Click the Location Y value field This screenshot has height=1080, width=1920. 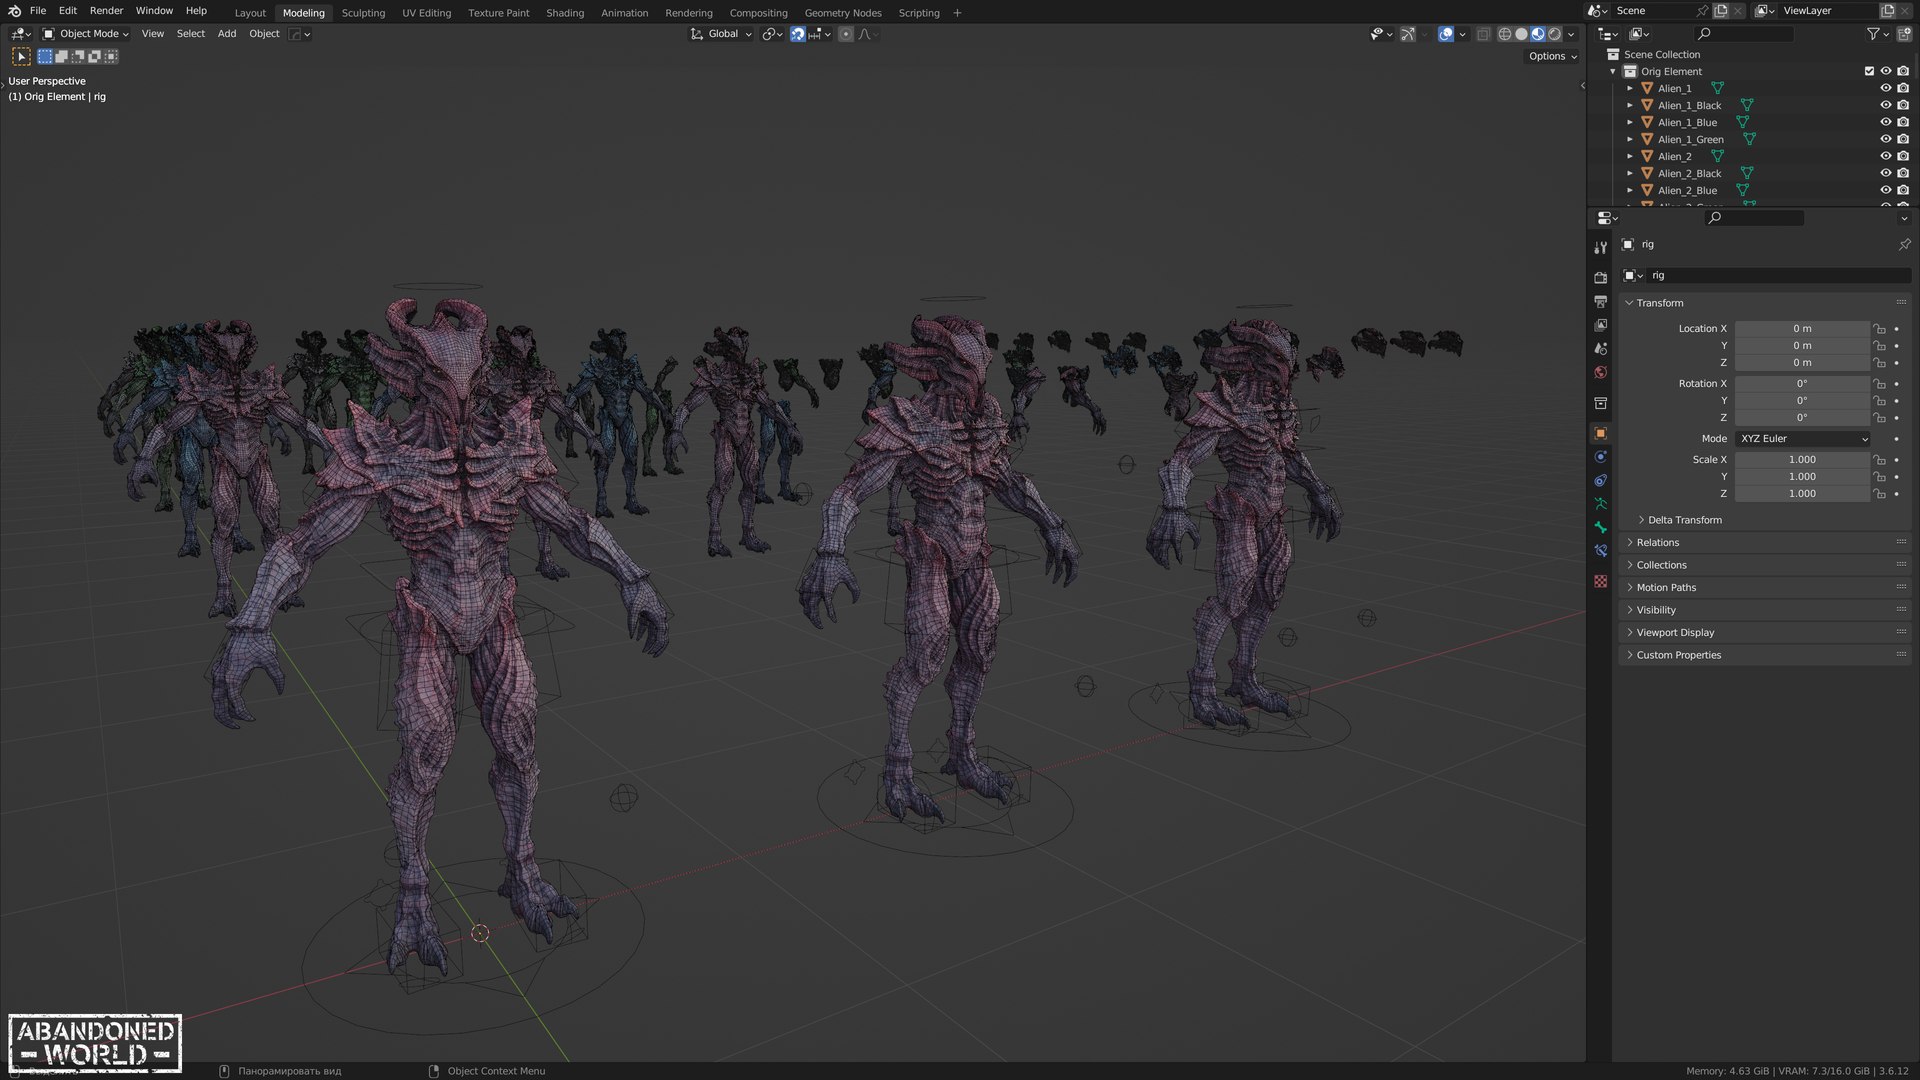point(1802,346)
